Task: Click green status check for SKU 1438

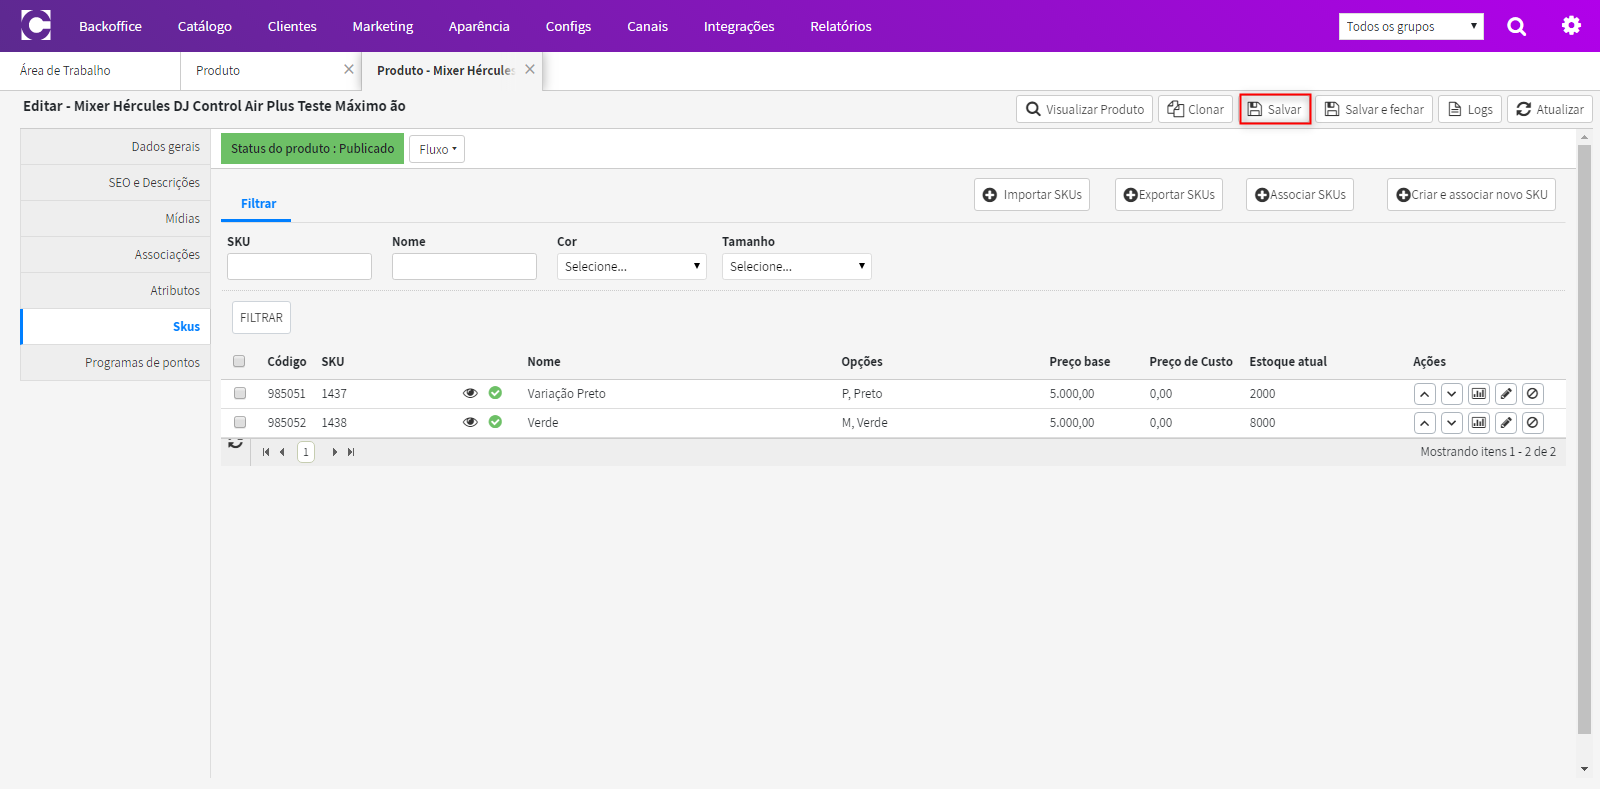Action: [495, 422]
